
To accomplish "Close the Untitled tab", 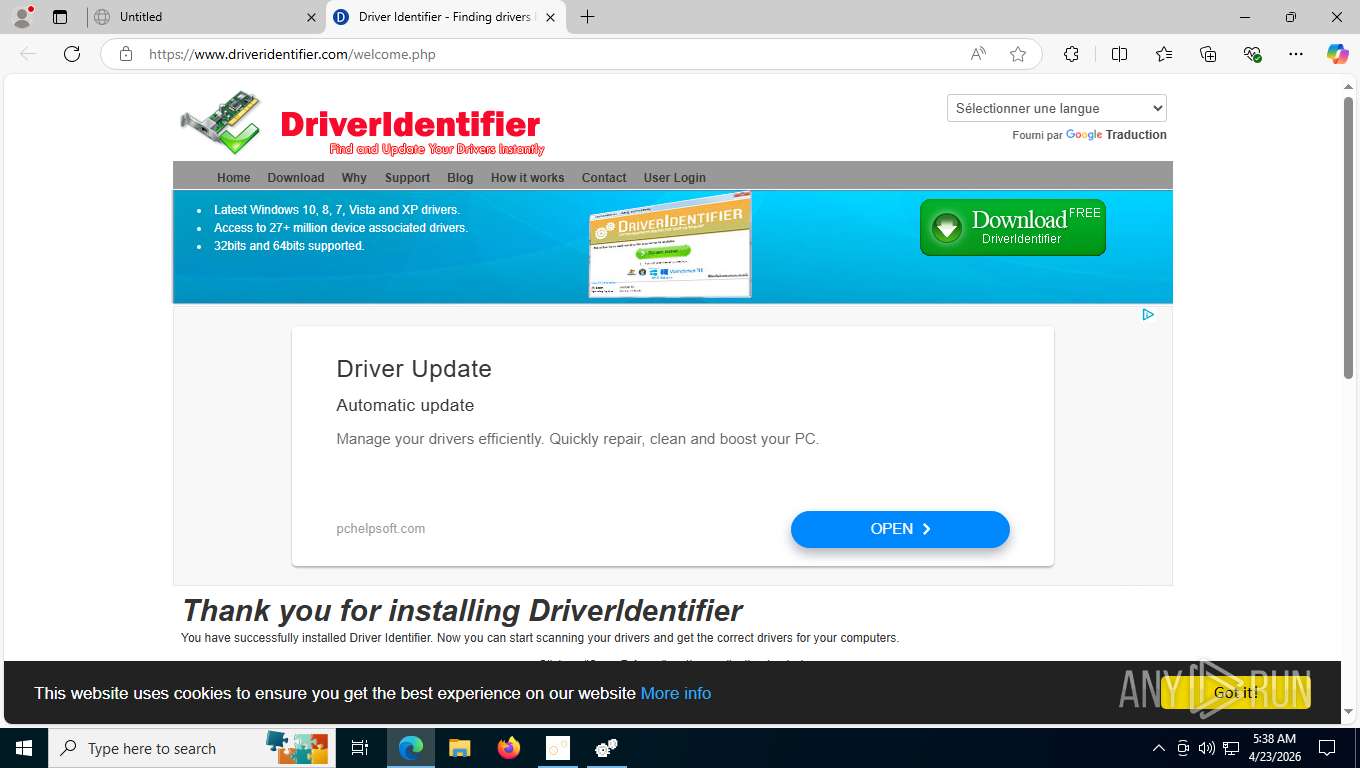I will point(311,17).
